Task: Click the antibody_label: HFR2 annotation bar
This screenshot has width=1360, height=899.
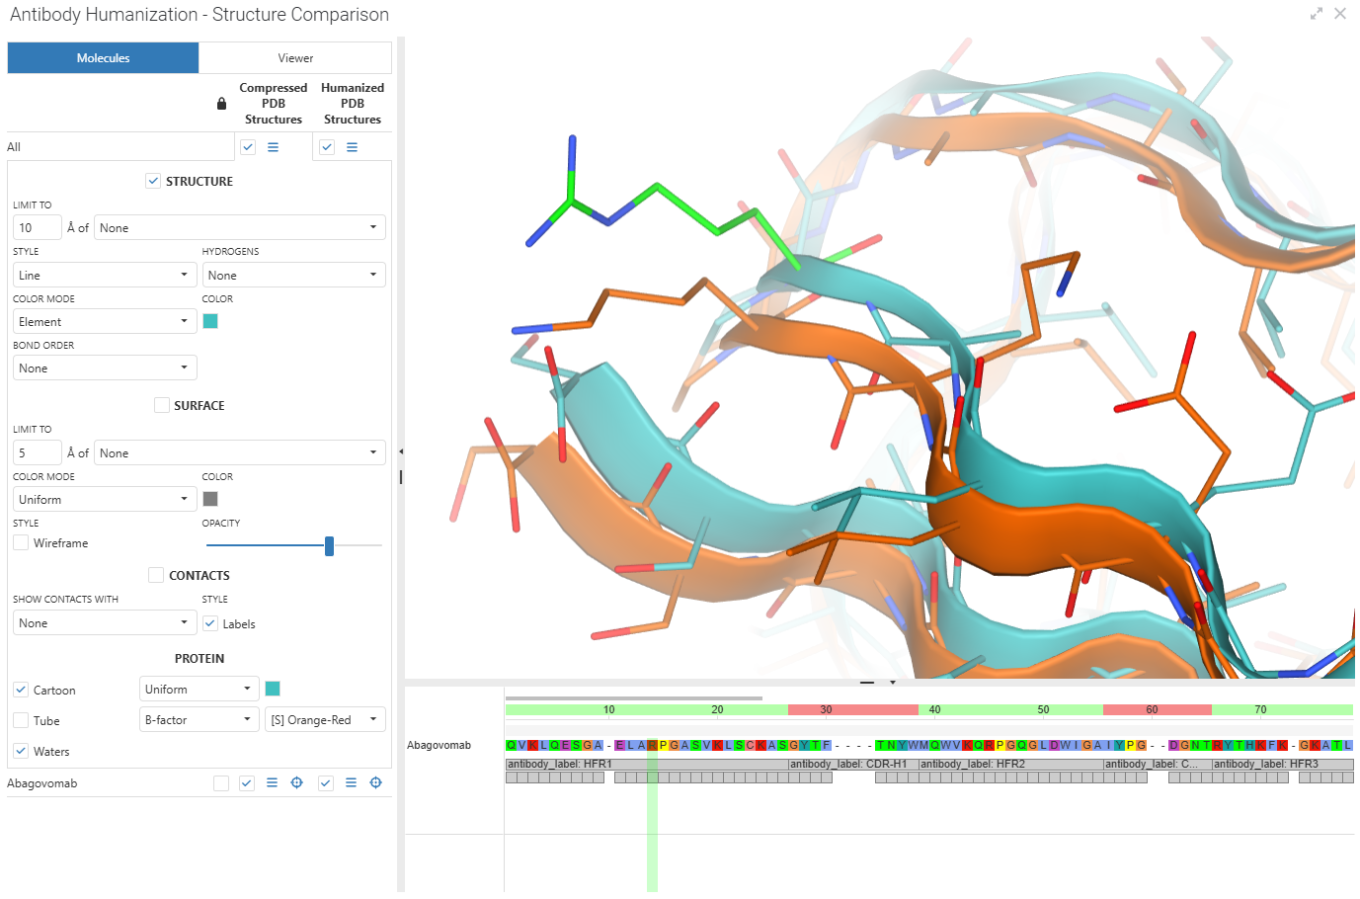Action: (1011, 764)
